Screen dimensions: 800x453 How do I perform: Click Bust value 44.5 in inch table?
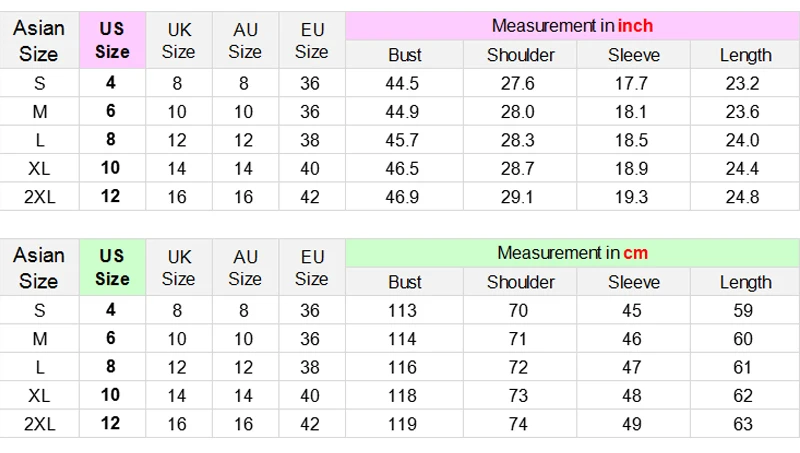click(402, 84)
